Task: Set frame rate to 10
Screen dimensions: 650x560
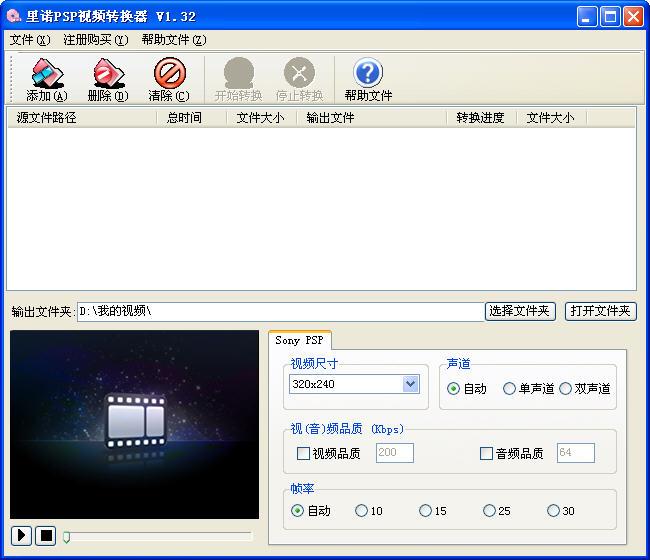Action: [x=361, y=511]
